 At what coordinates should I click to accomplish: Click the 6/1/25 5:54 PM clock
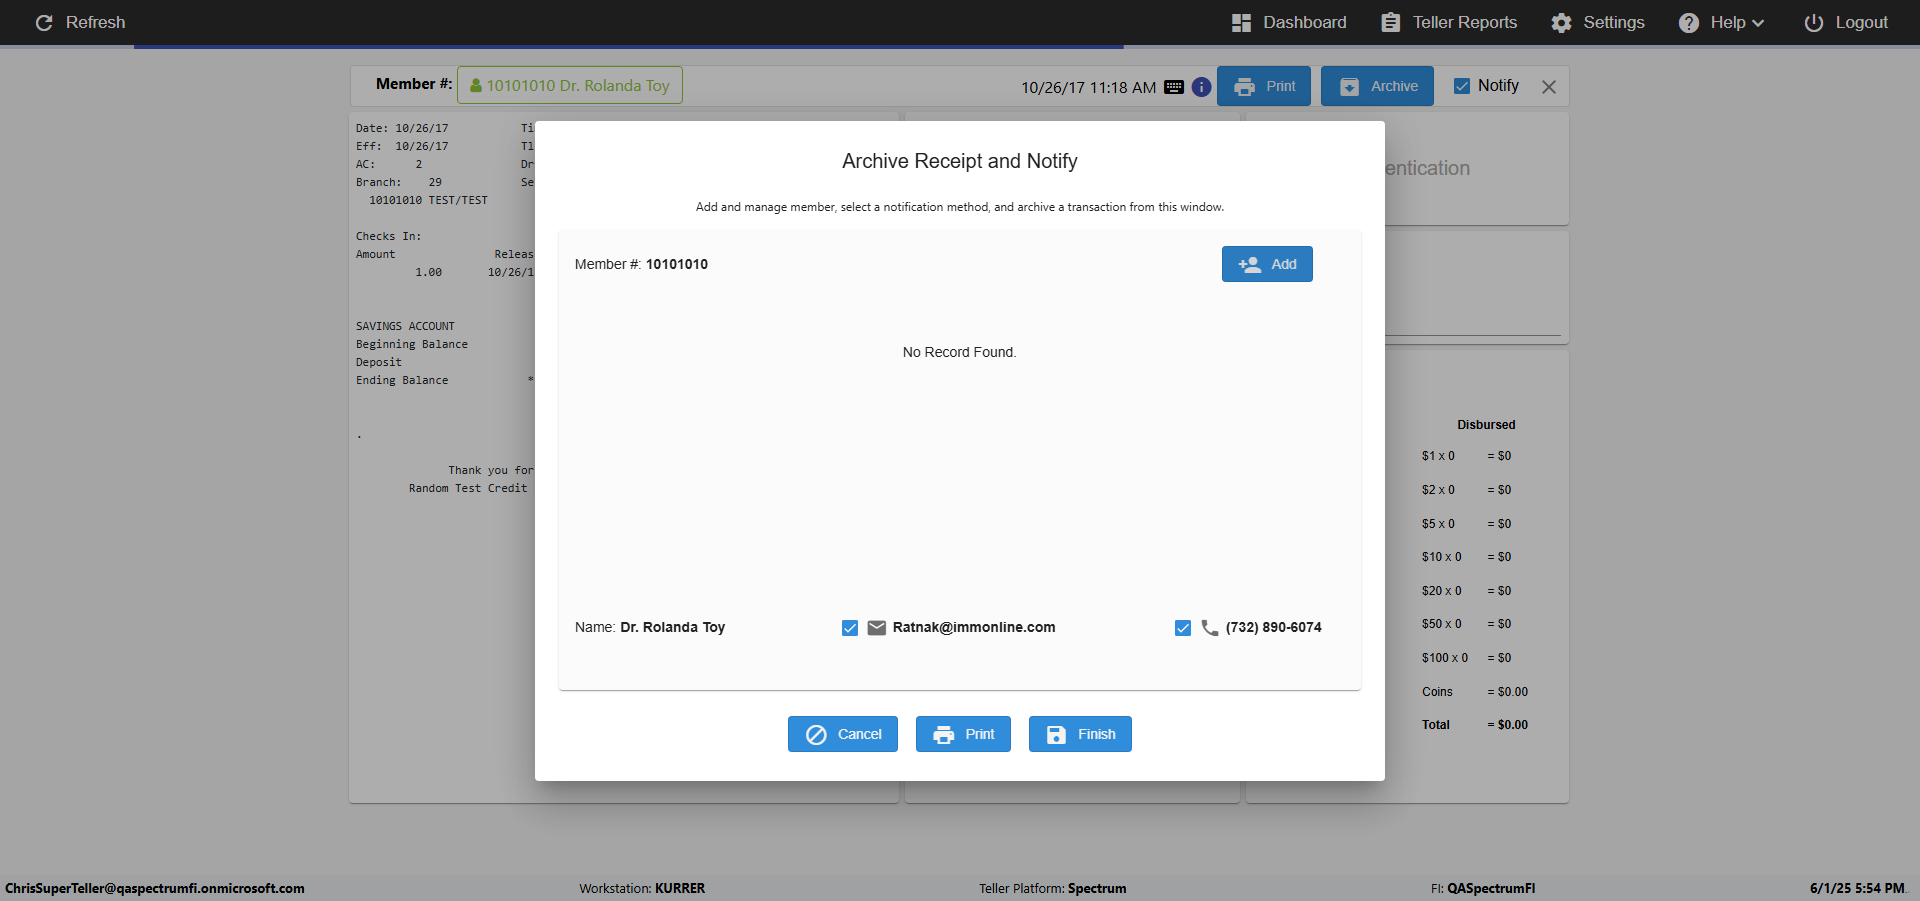(x=1857, y=888)
